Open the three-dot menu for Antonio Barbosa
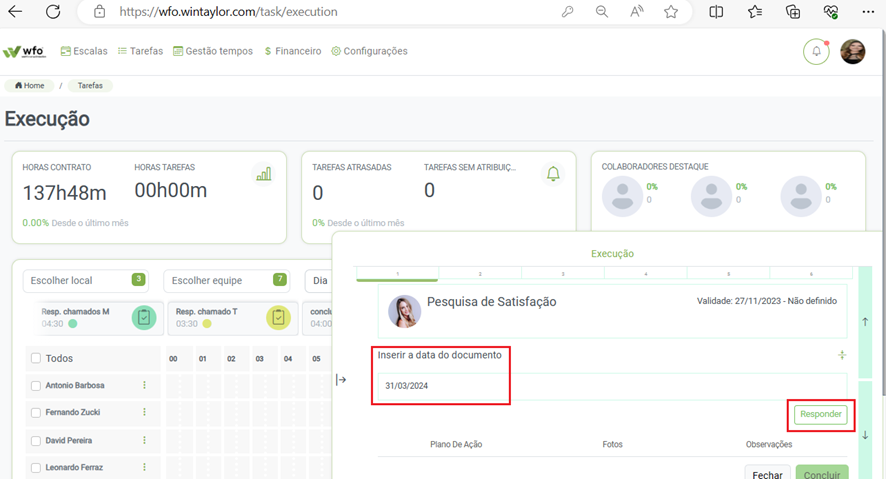 coord(144,385)
